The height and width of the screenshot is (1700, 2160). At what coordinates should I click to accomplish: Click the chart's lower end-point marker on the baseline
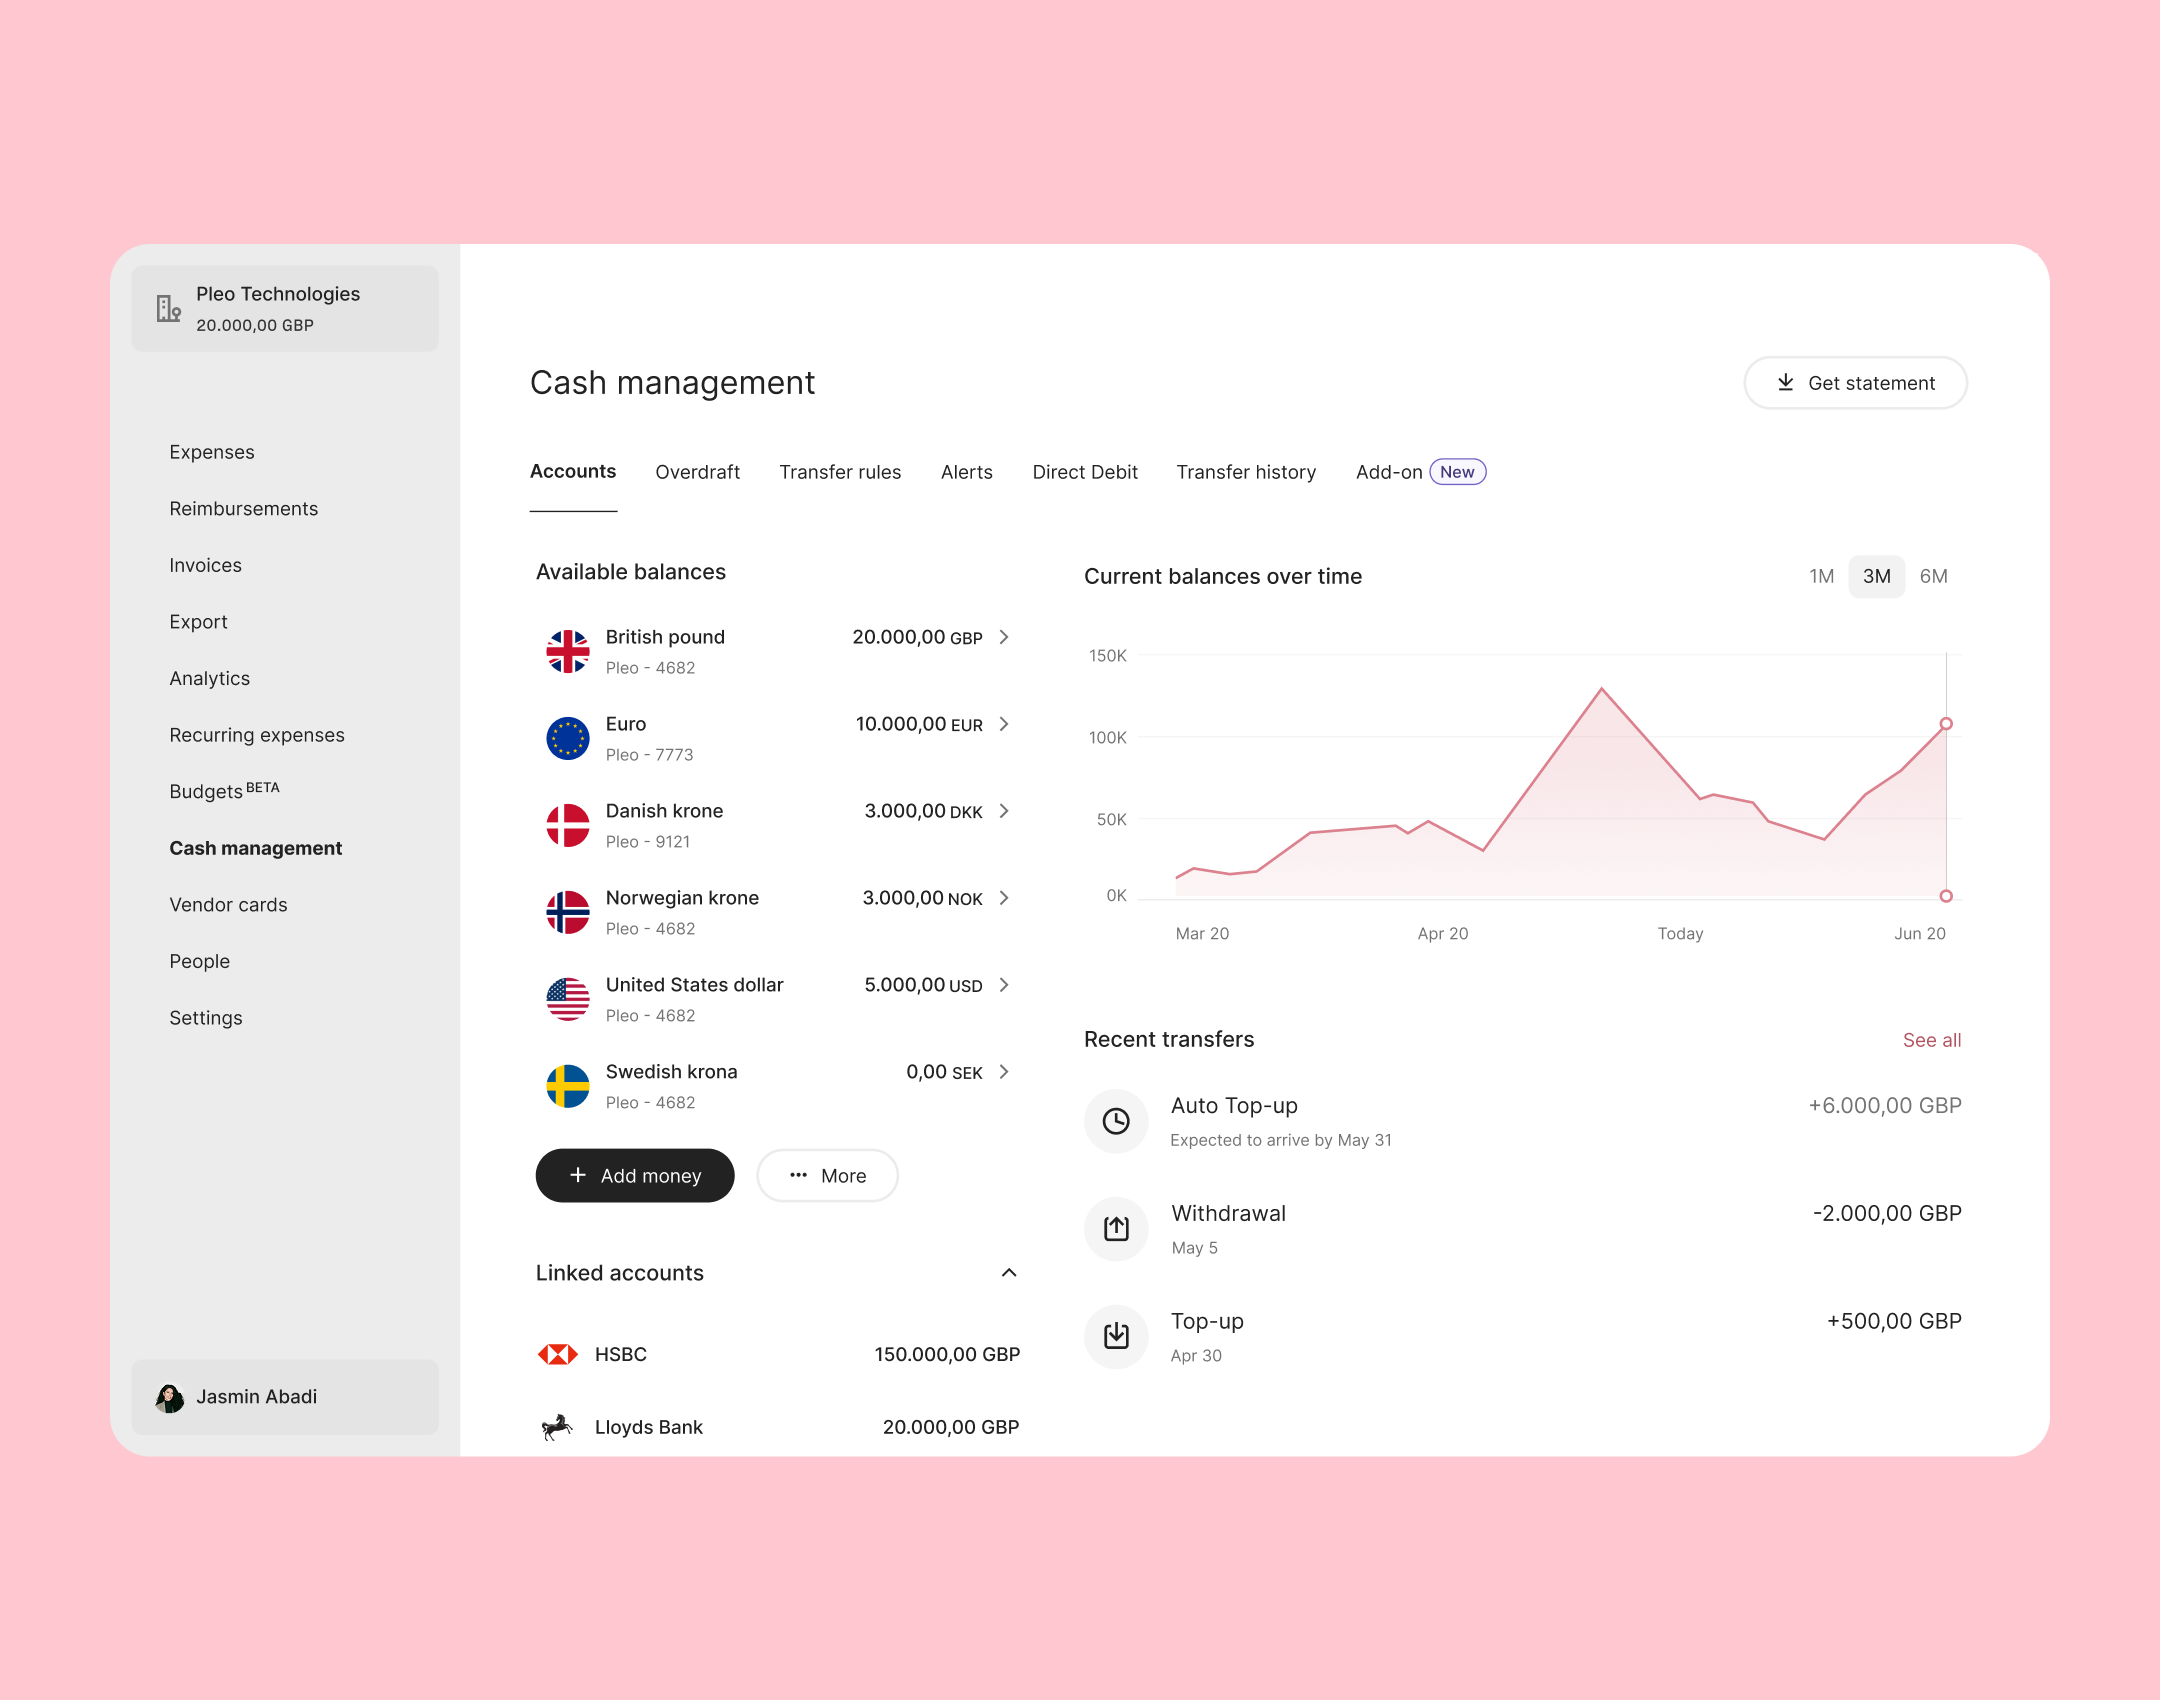tap(1946, 896)
